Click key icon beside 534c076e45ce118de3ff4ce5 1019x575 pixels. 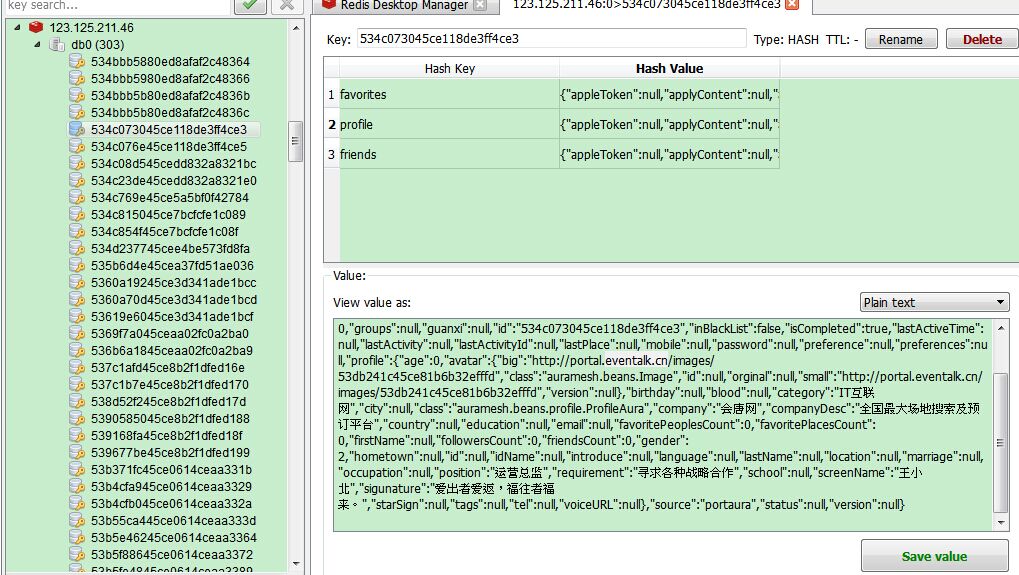(77, 147)
